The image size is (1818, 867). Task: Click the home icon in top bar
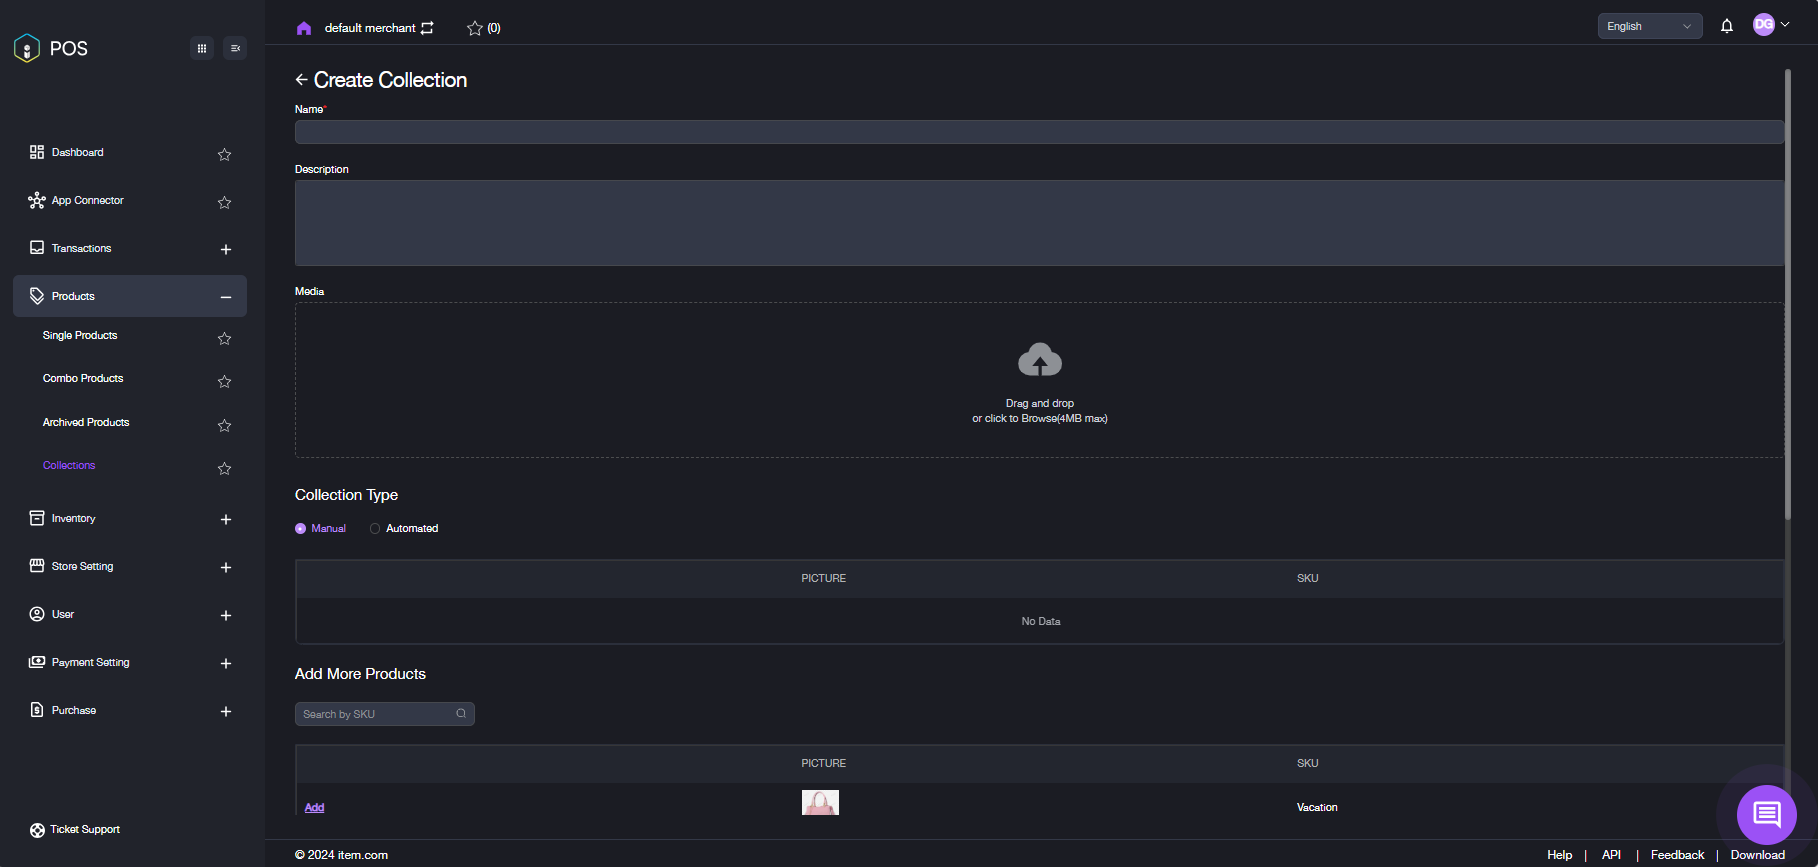pyautogui.click(x=304, y=28)
